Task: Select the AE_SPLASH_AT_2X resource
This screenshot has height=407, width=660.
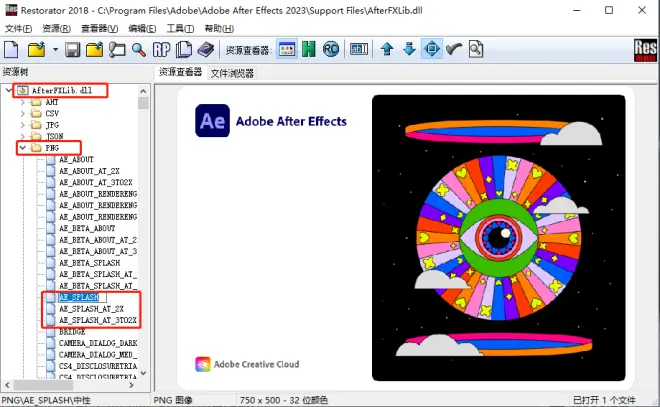Action: tap(91, 309)
